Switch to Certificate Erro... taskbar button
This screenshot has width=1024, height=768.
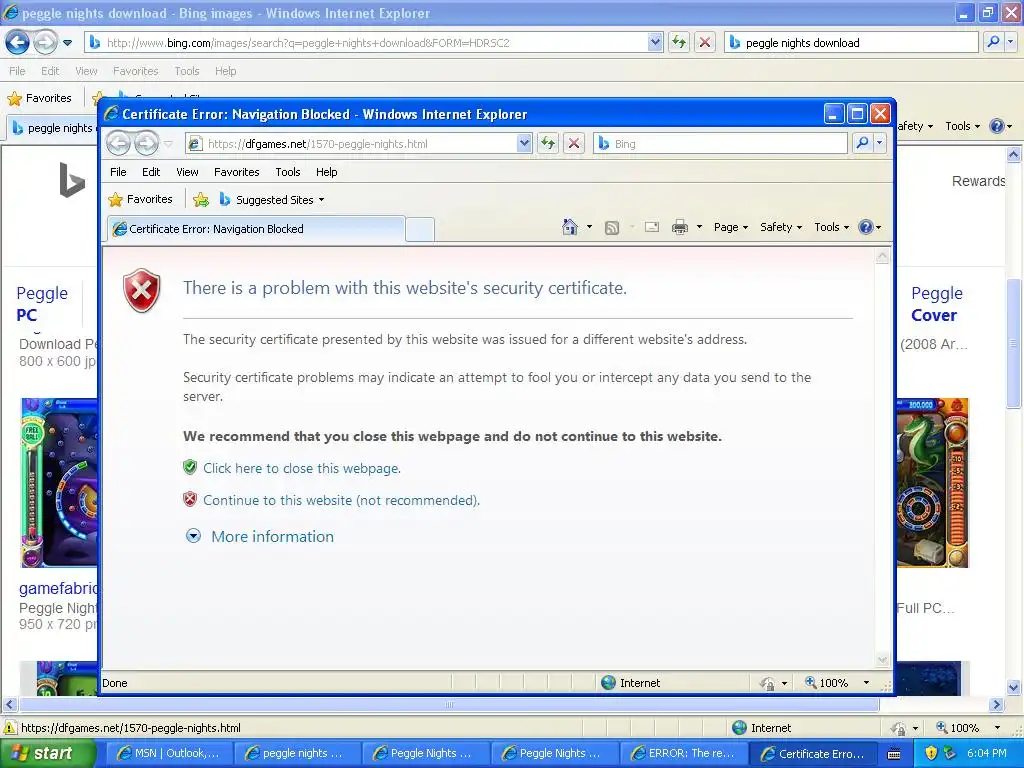point(814,753)
